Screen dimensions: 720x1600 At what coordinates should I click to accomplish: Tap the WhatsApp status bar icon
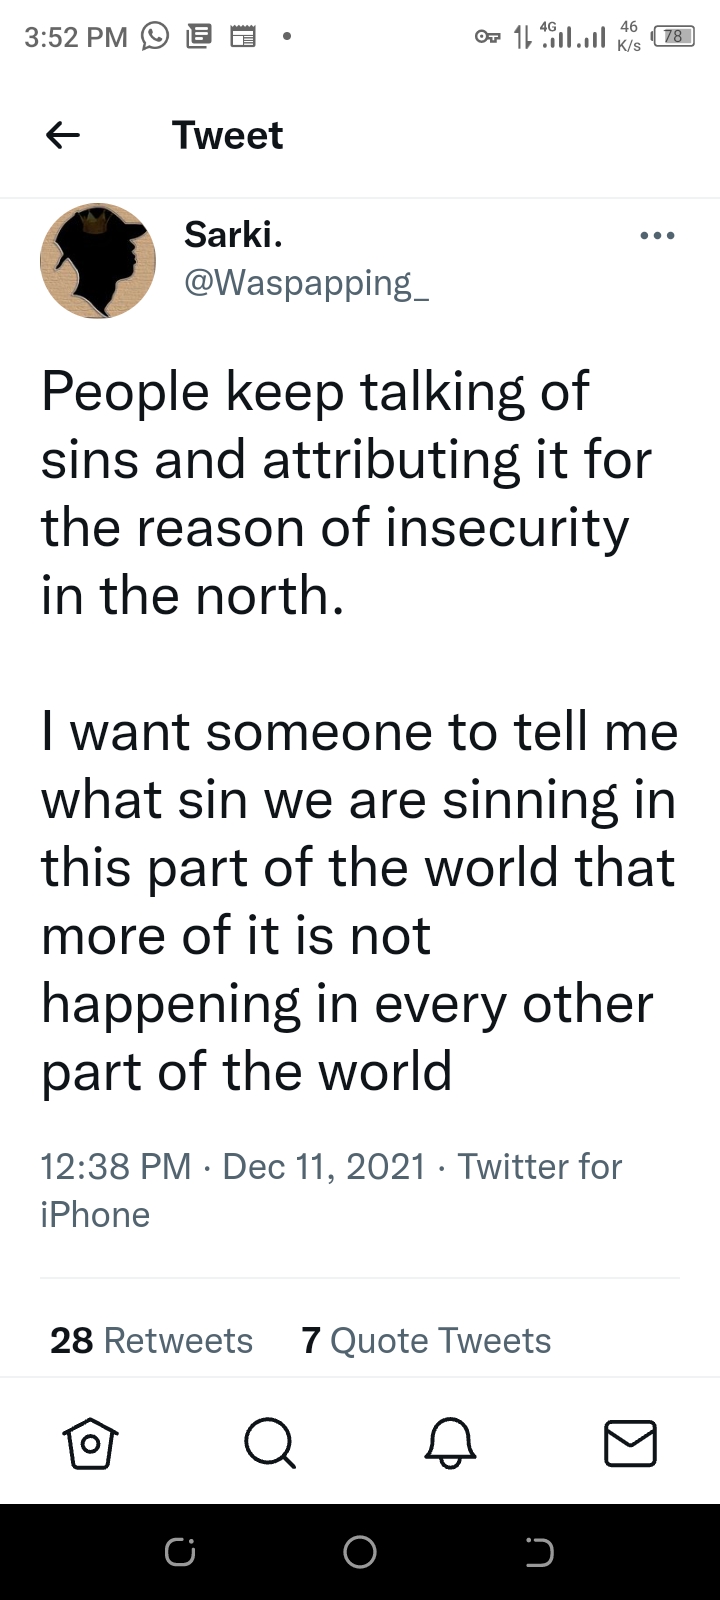tap(155, 37)
